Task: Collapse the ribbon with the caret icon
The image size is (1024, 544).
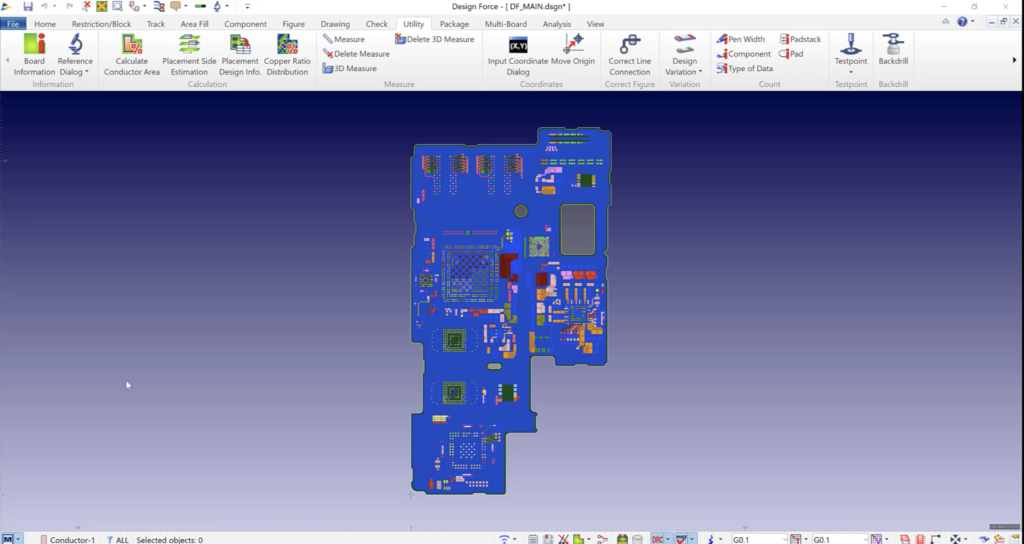Action: pyautogui.click(x=946, y=22)
